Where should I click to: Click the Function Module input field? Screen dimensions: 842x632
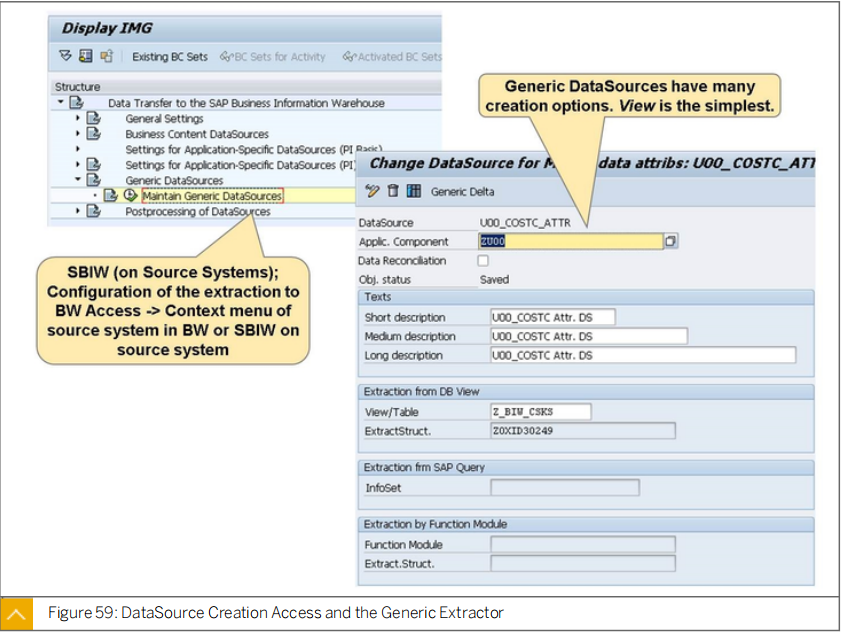click(x=583, y=544)
